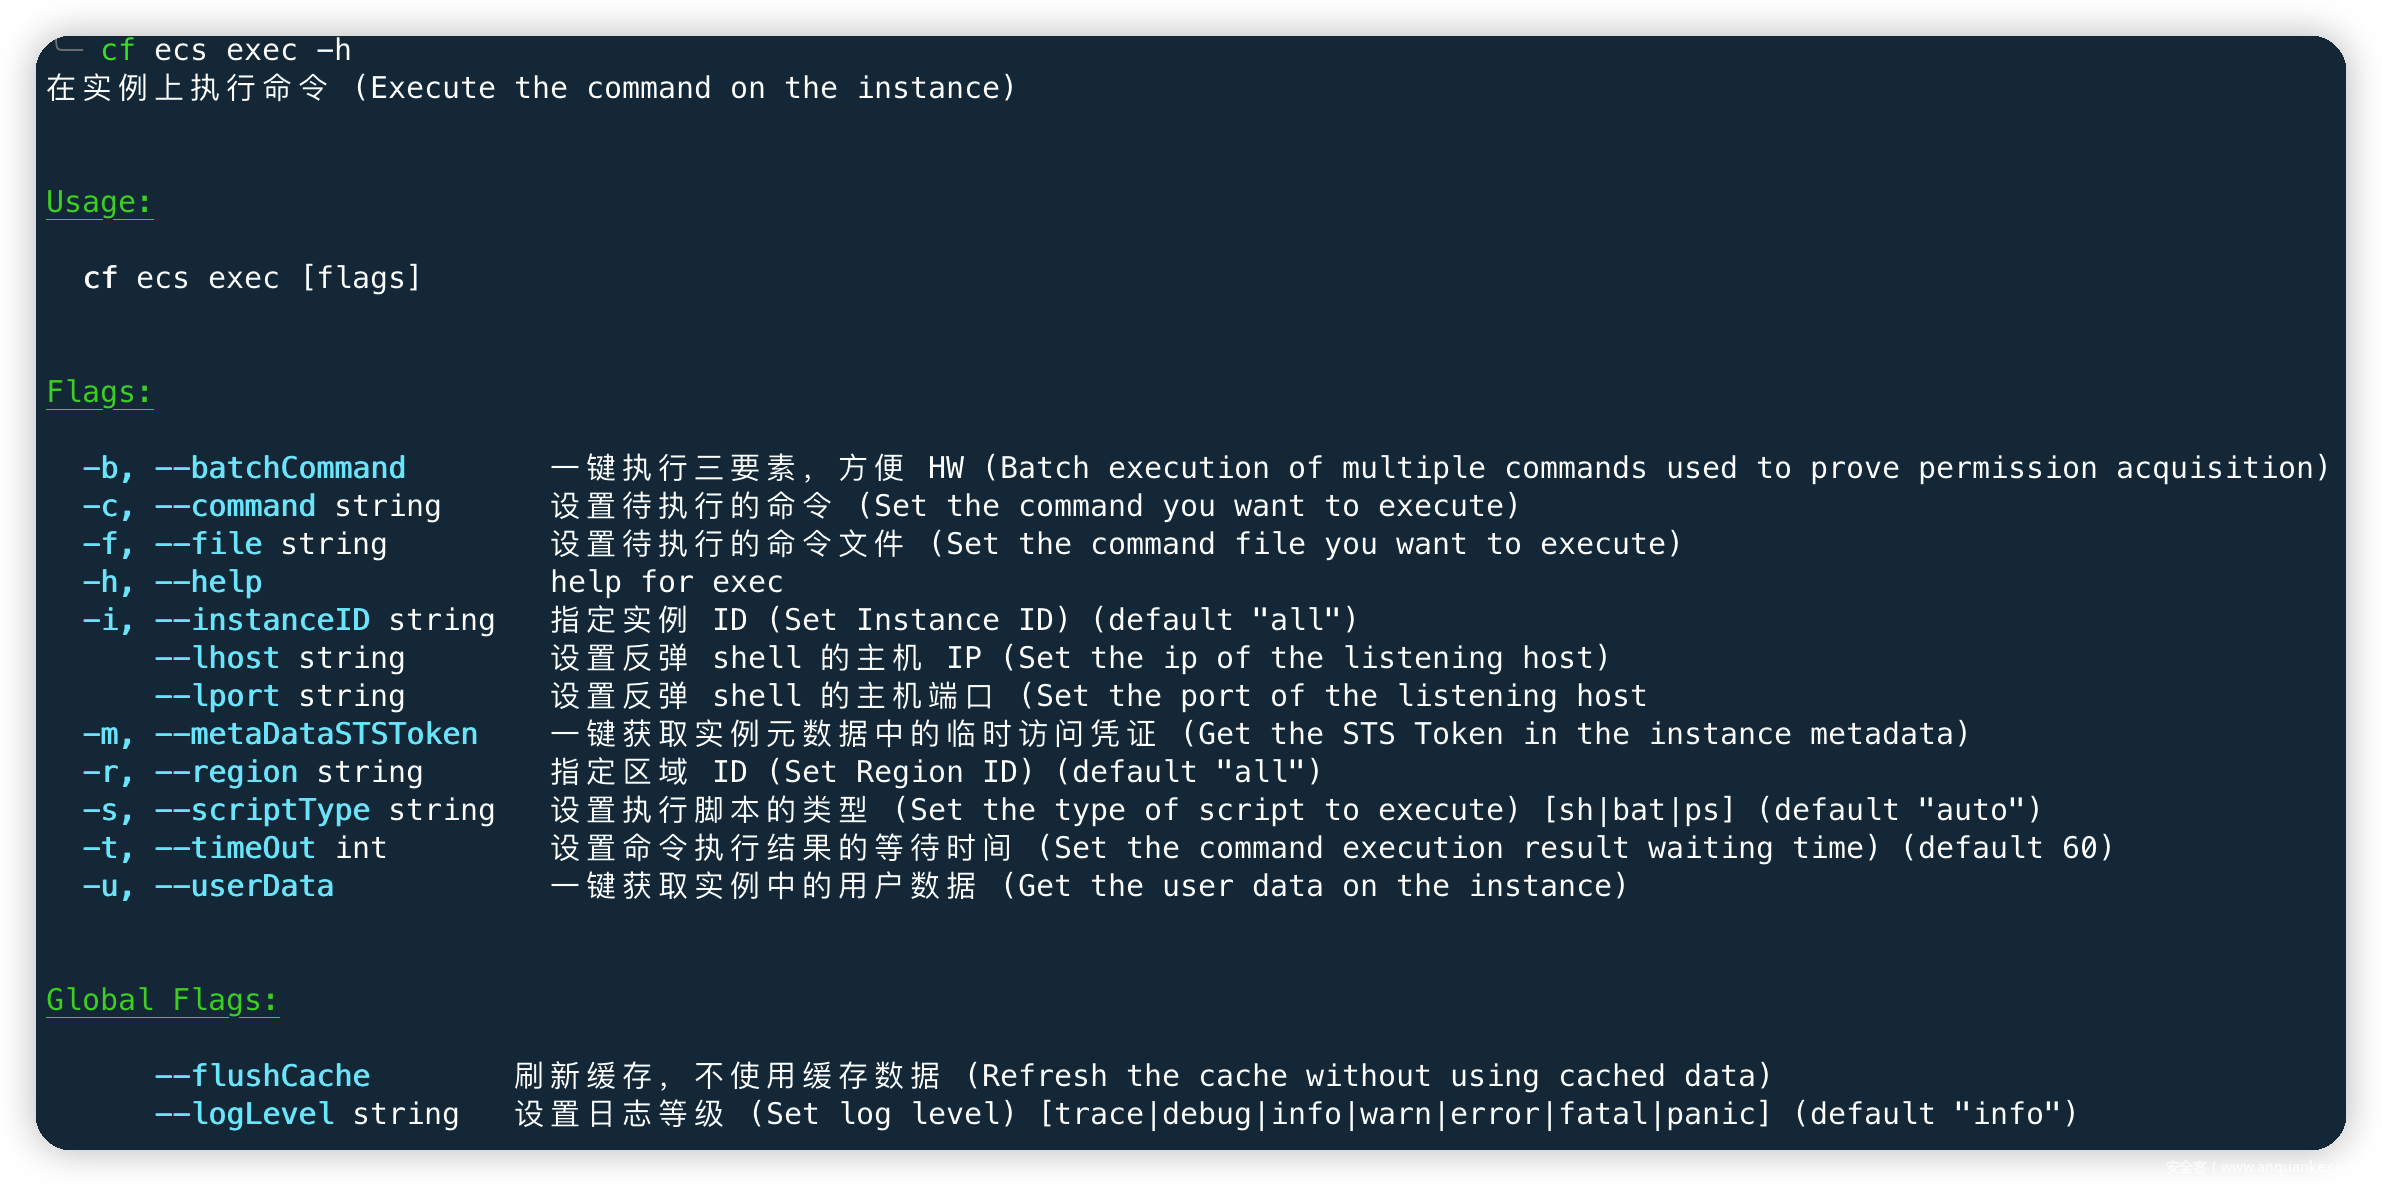Click the underlined Usage: heading
The width and height of the screenshot is (2382, 1186).
[99, 202]
